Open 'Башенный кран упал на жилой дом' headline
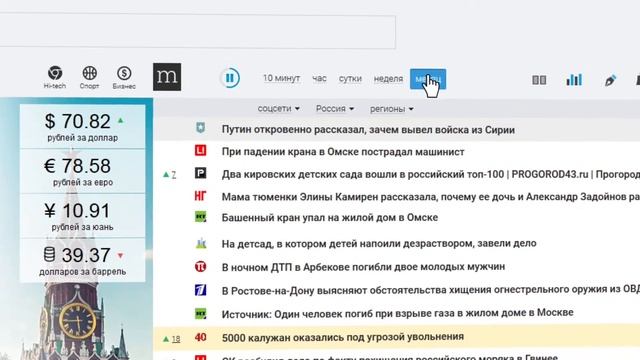Viewport: 640px width, 360px height. point(330,218)
